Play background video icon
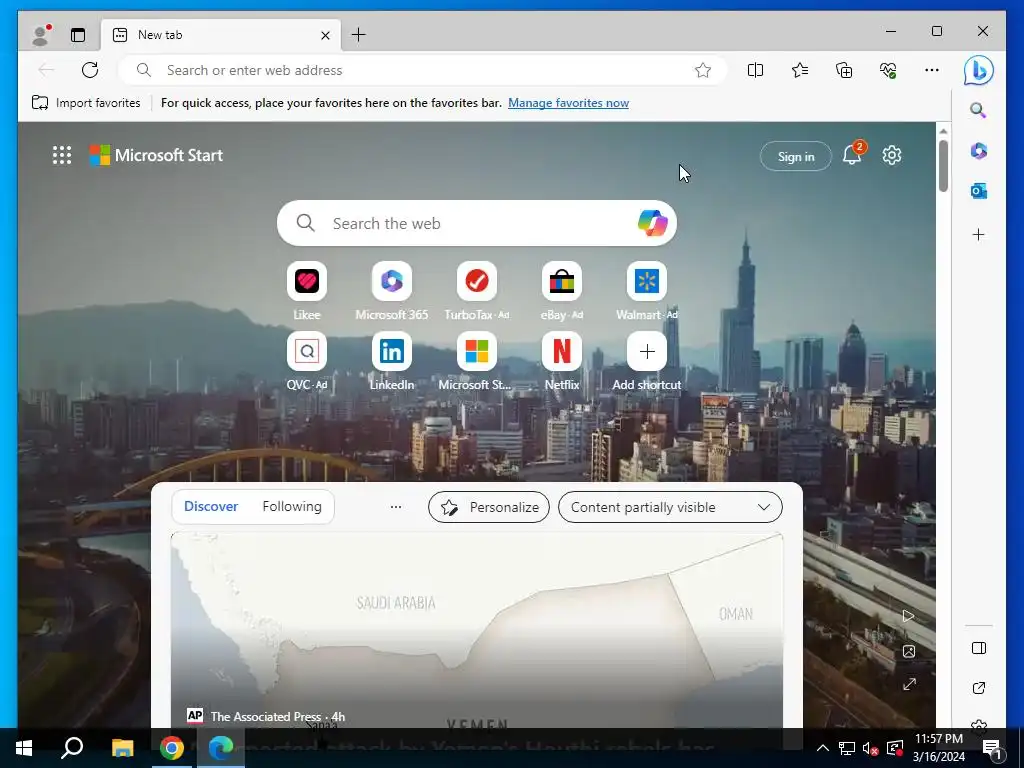The height and width of the screenshot is (768, 1024). click(908, 616)
